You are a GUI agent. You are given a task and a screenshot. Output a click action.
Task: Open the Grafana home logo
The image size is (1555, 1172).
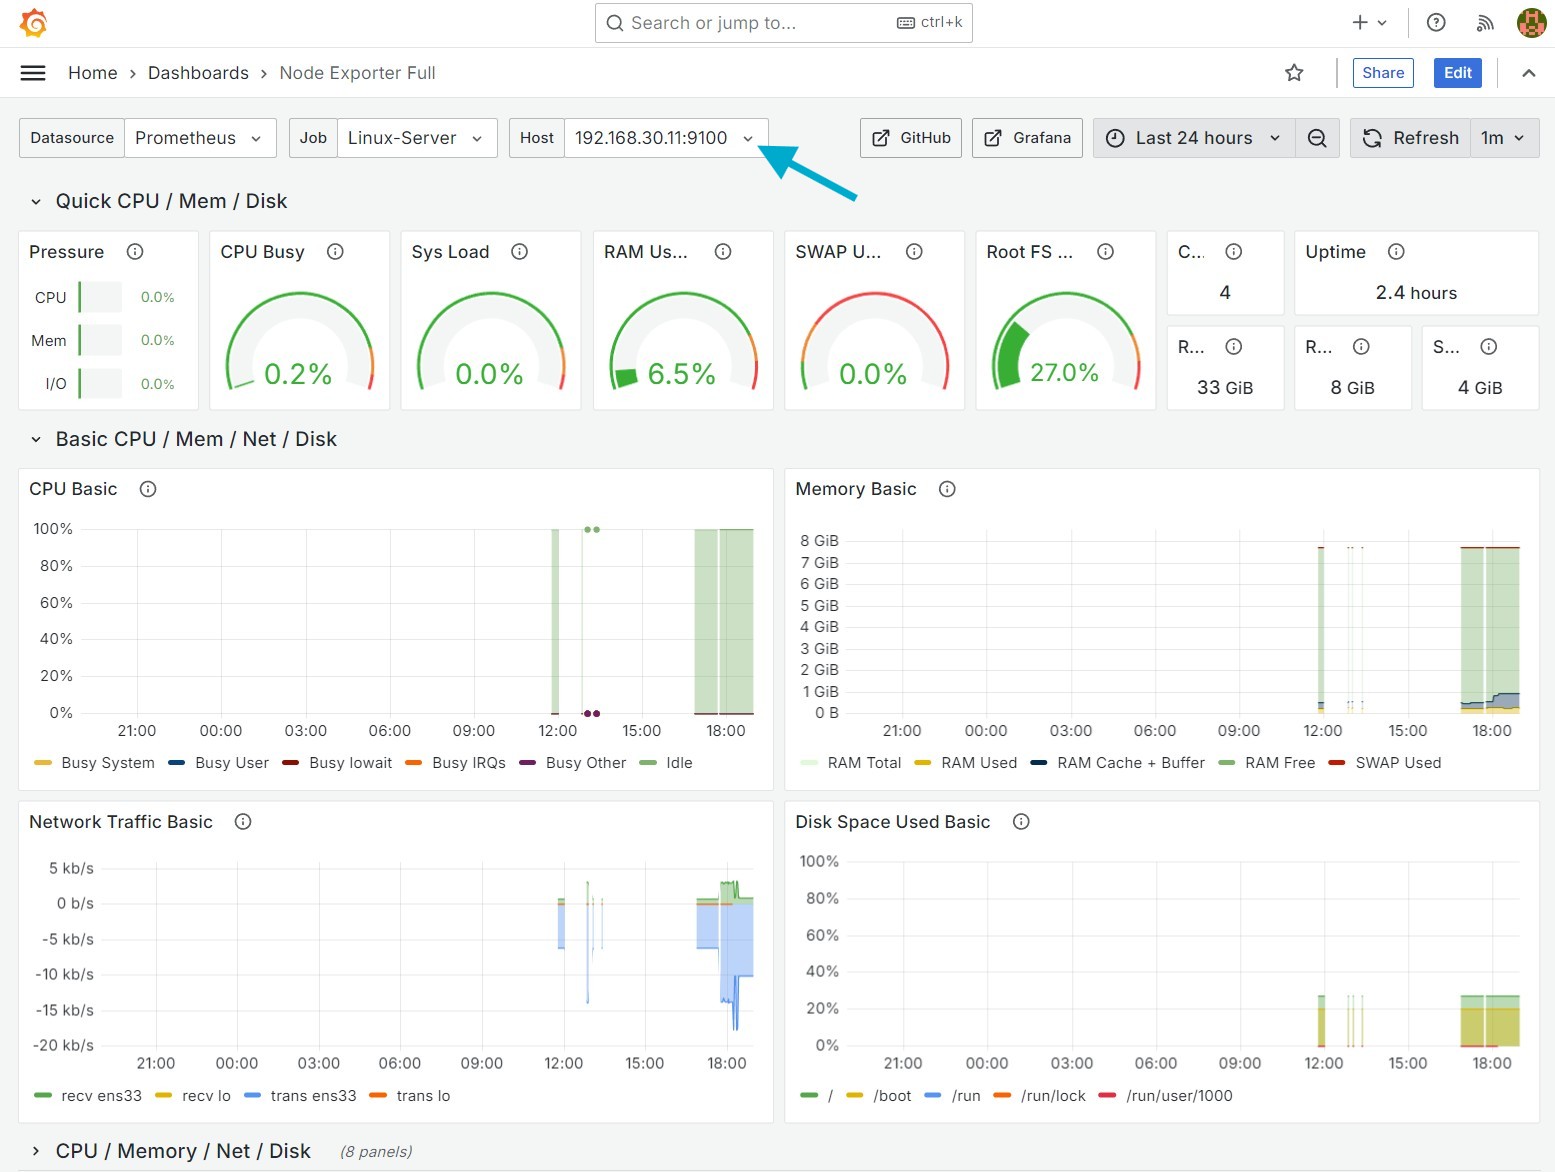33,22
